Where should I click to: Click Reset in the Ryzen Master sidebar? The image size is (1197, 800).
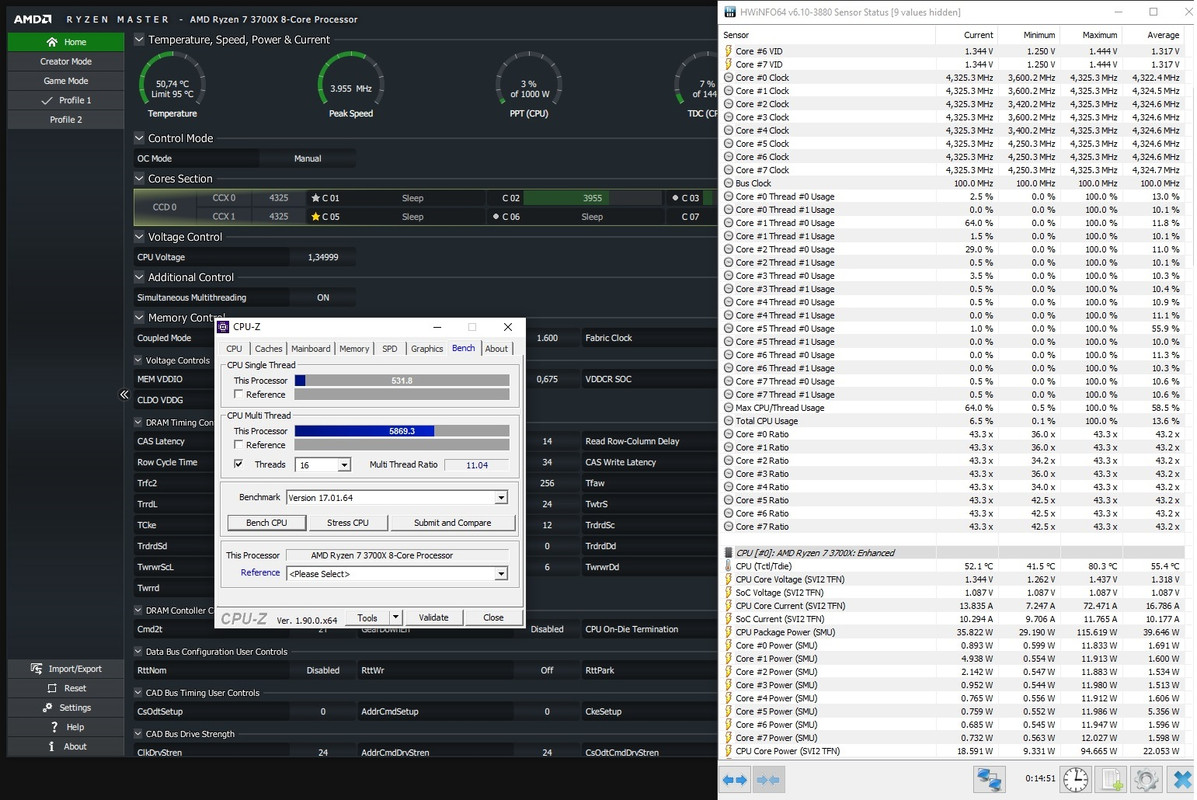(x=66, y=689)
